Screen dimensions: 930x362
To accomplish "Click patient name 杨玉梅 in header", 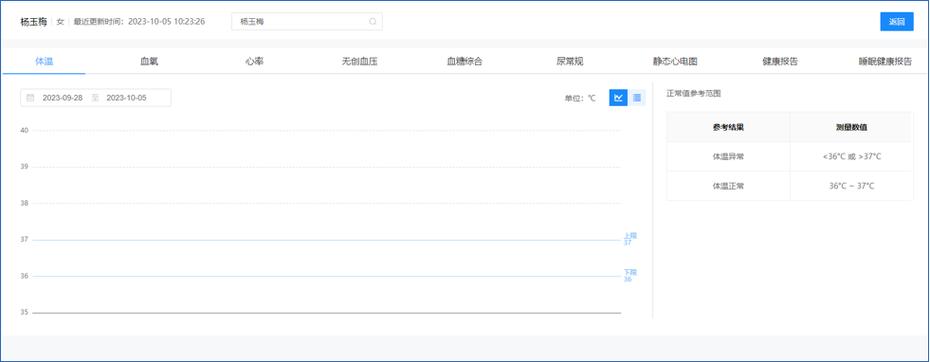I will point(33,22).
